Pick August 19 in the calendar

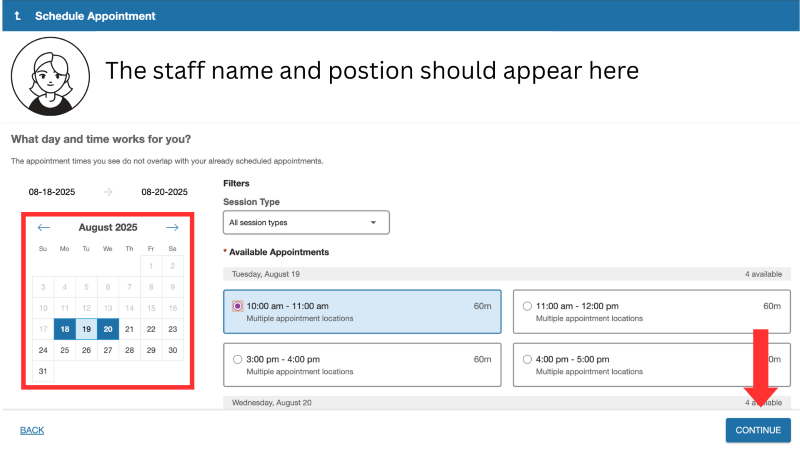tap(86, 328)
